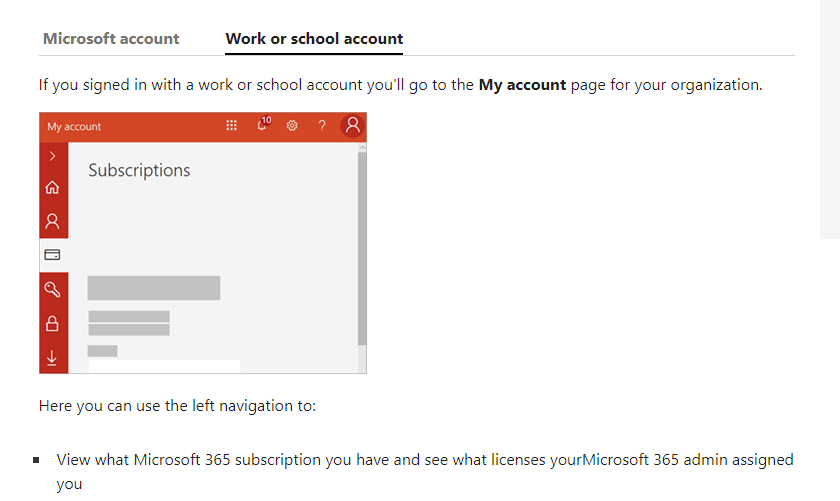The height and width of the screenshot is (501, 840).
Task: Open the settings gear icon
Action: click(x=292, y=125)
